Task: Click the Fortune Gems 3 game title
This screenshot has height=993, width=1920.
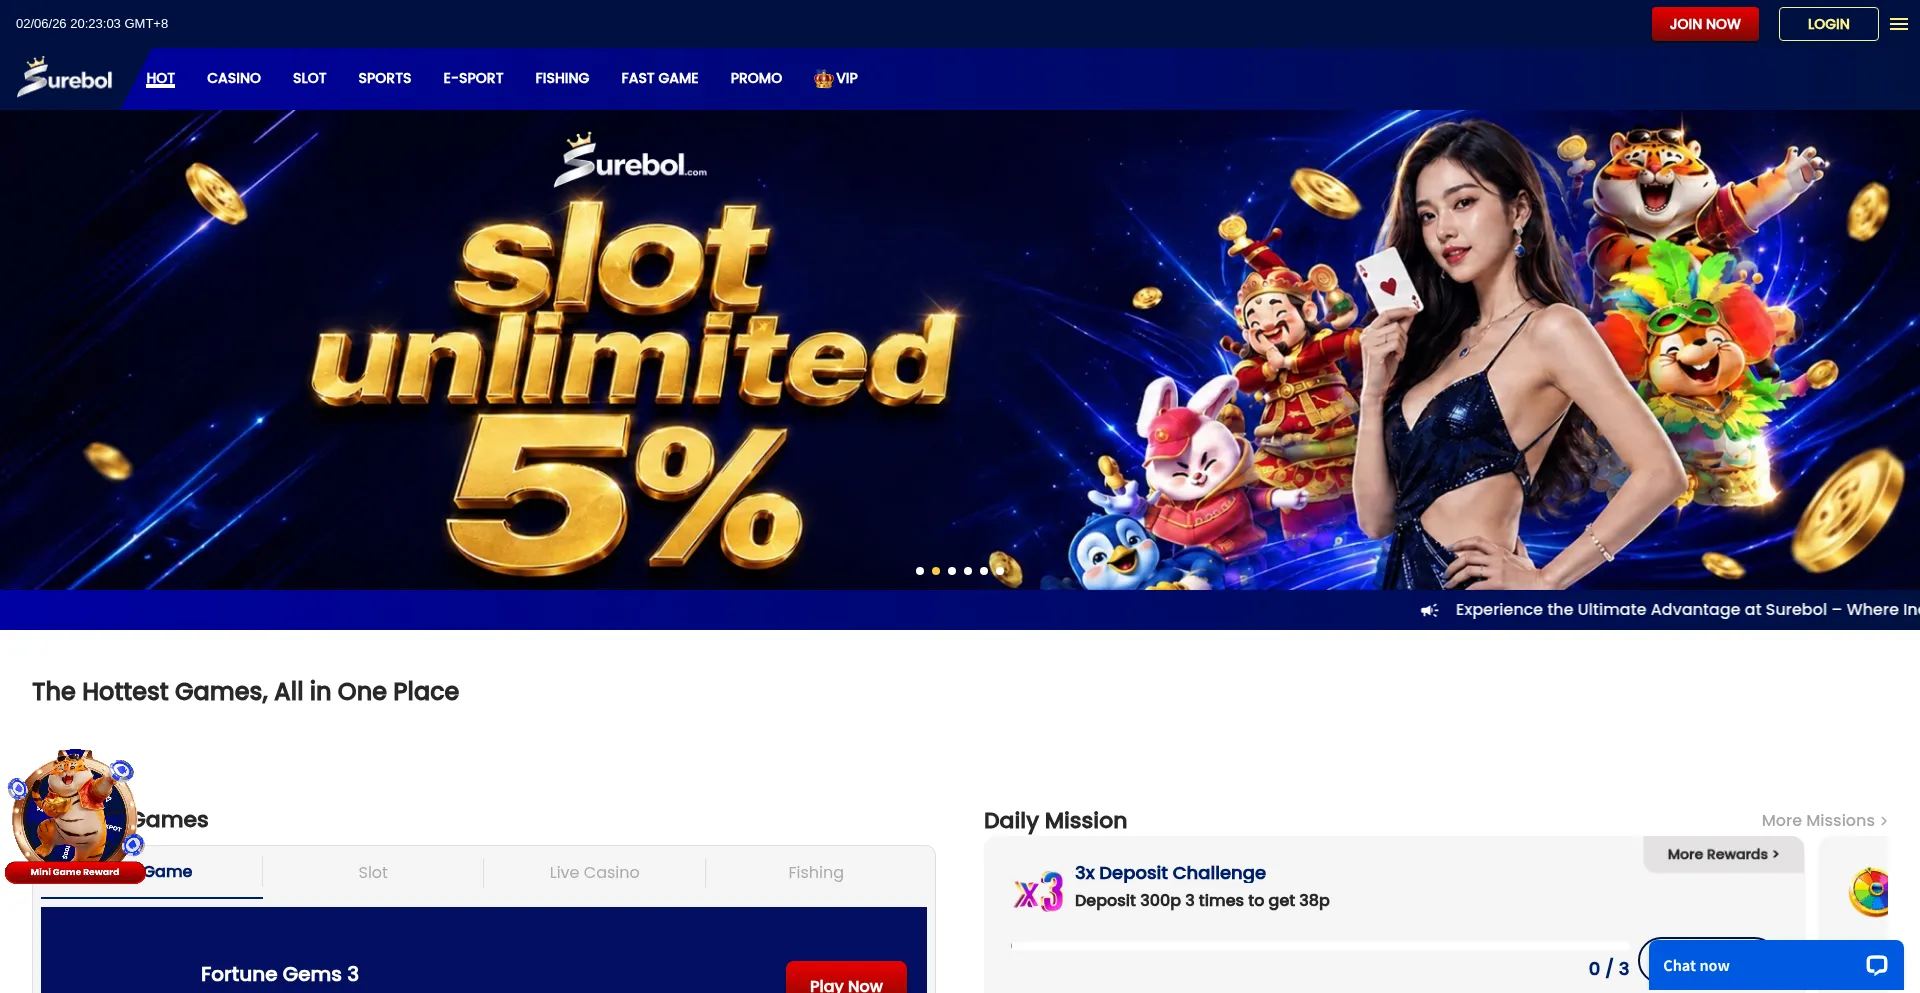Action: pos(280,974)
